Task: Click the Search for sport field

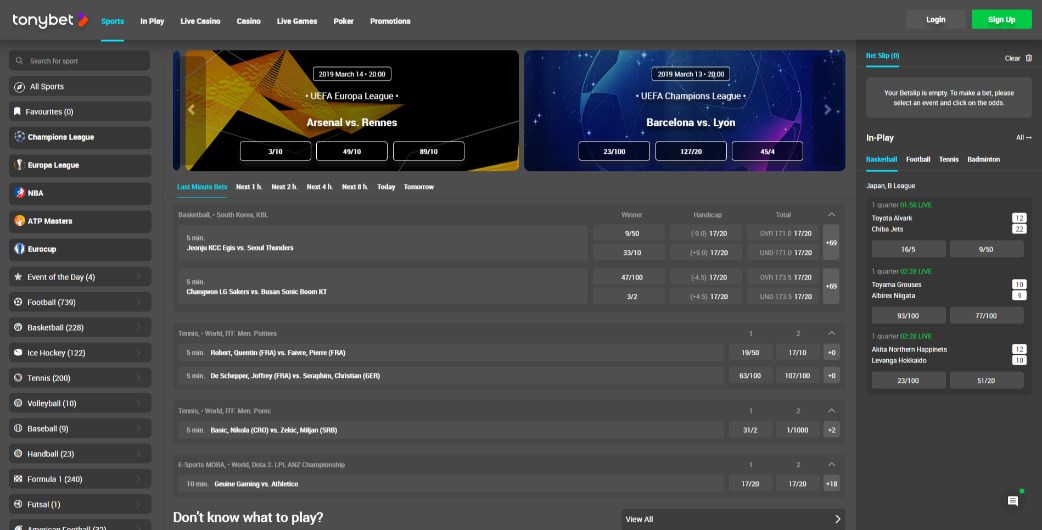Action: pyautogui.click(x=80, y=60)
